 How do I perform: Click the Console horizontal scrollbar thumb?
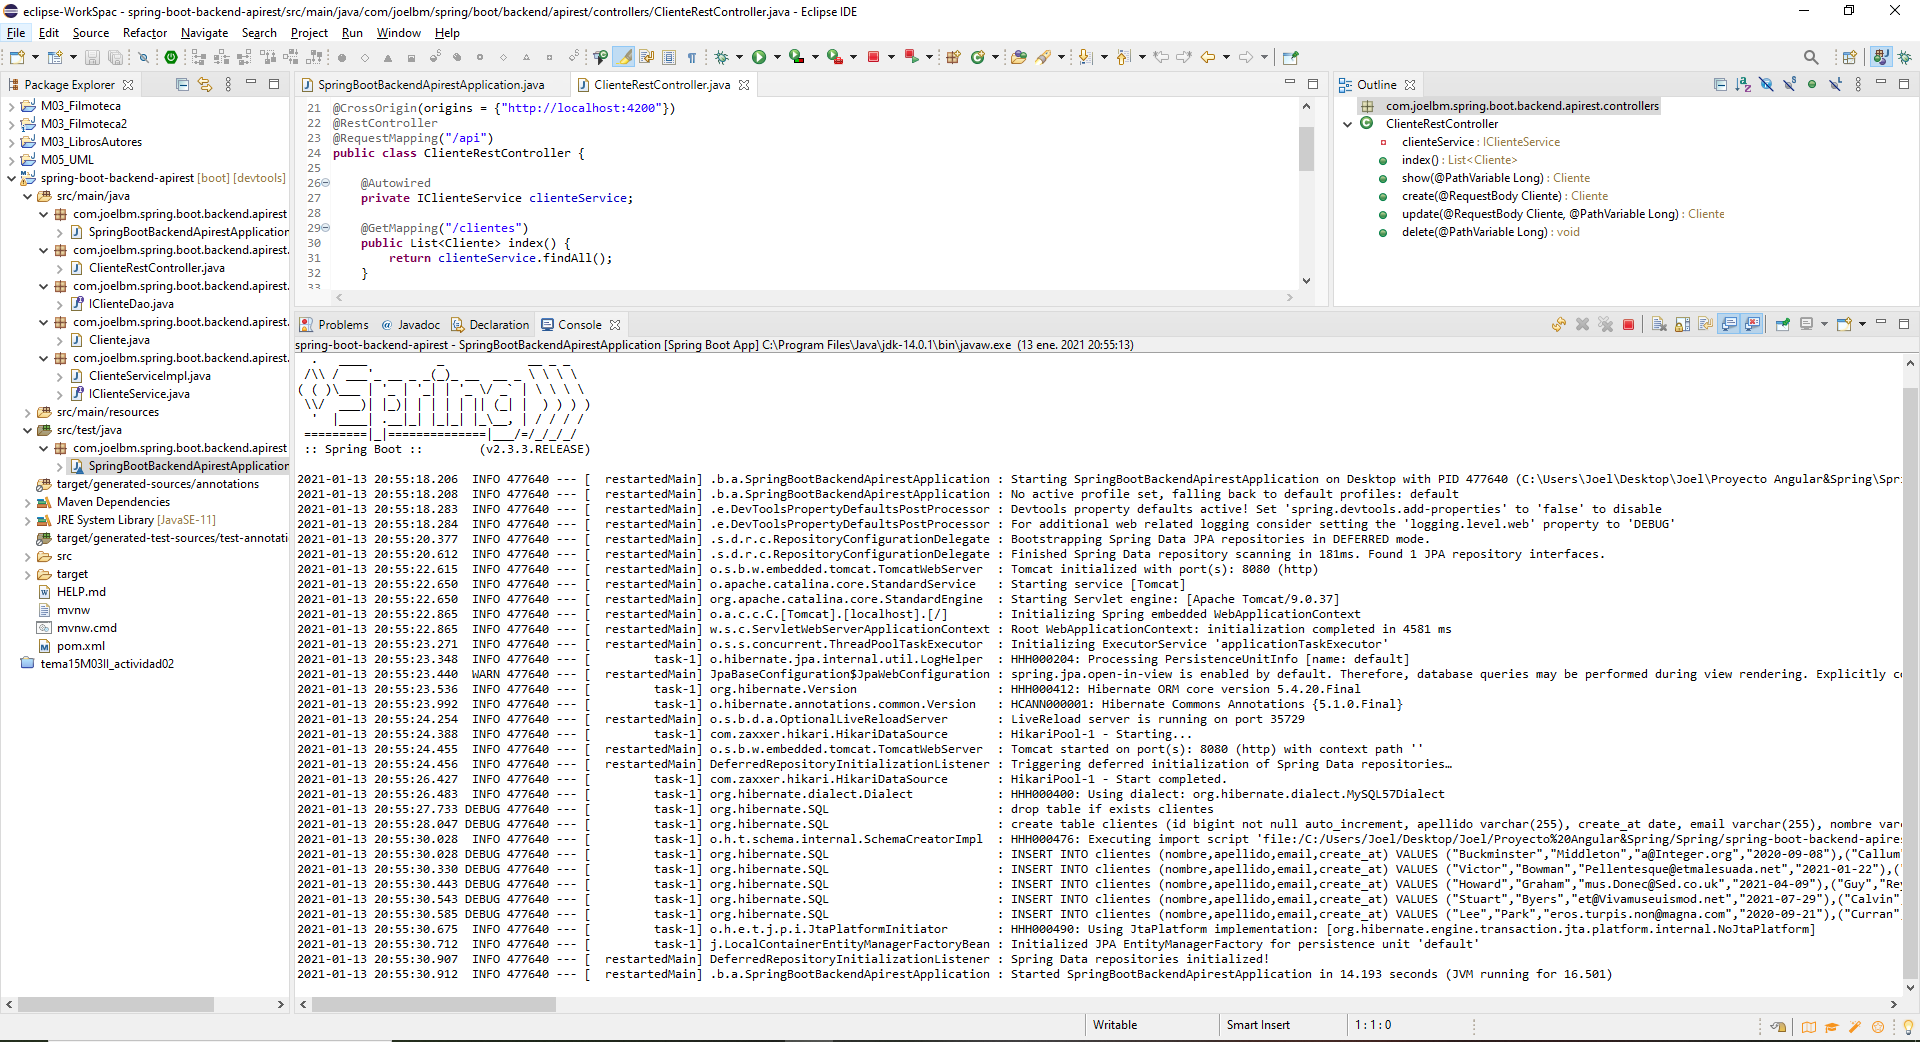click(x=433, y=1004)
